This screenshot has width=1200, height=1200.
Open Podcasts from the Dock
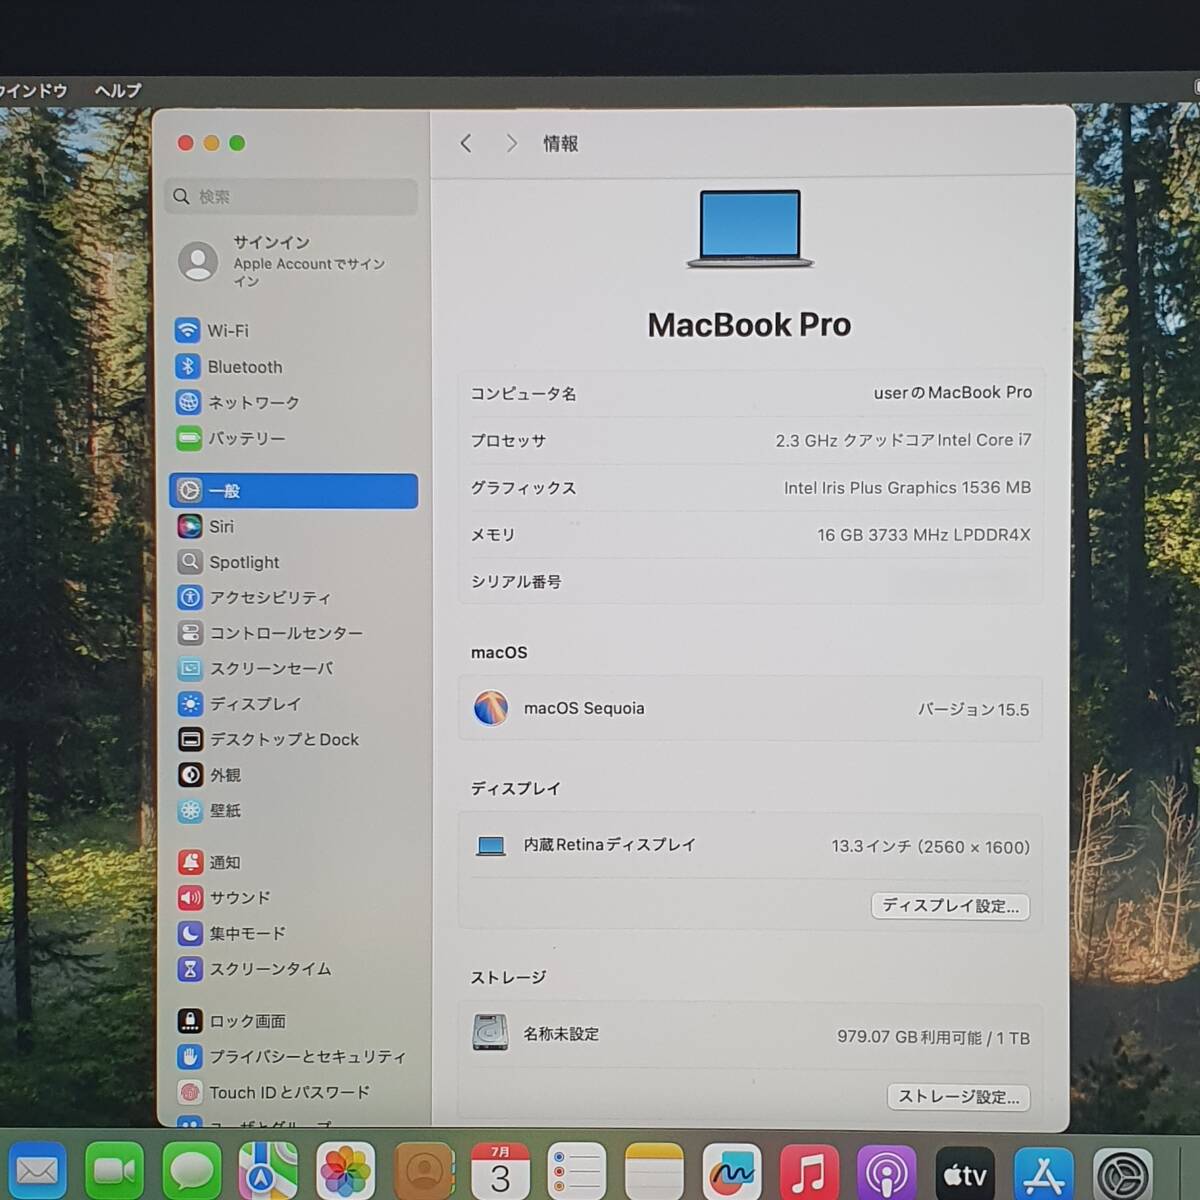click(x=886, y=1171)
